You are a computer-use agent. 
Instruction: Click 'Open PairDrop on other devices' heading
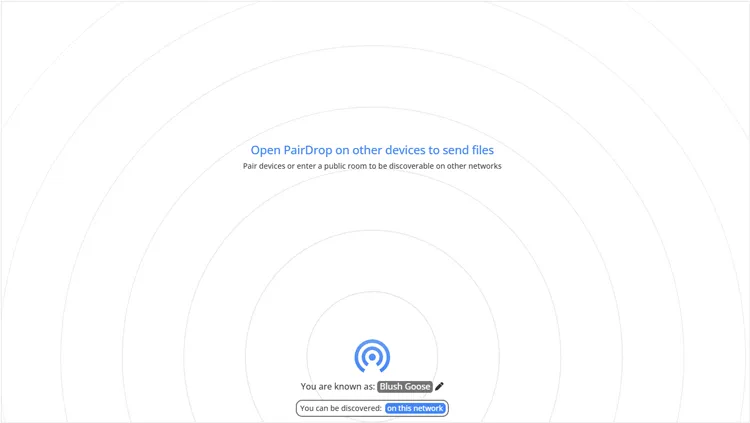pos(372,150)
